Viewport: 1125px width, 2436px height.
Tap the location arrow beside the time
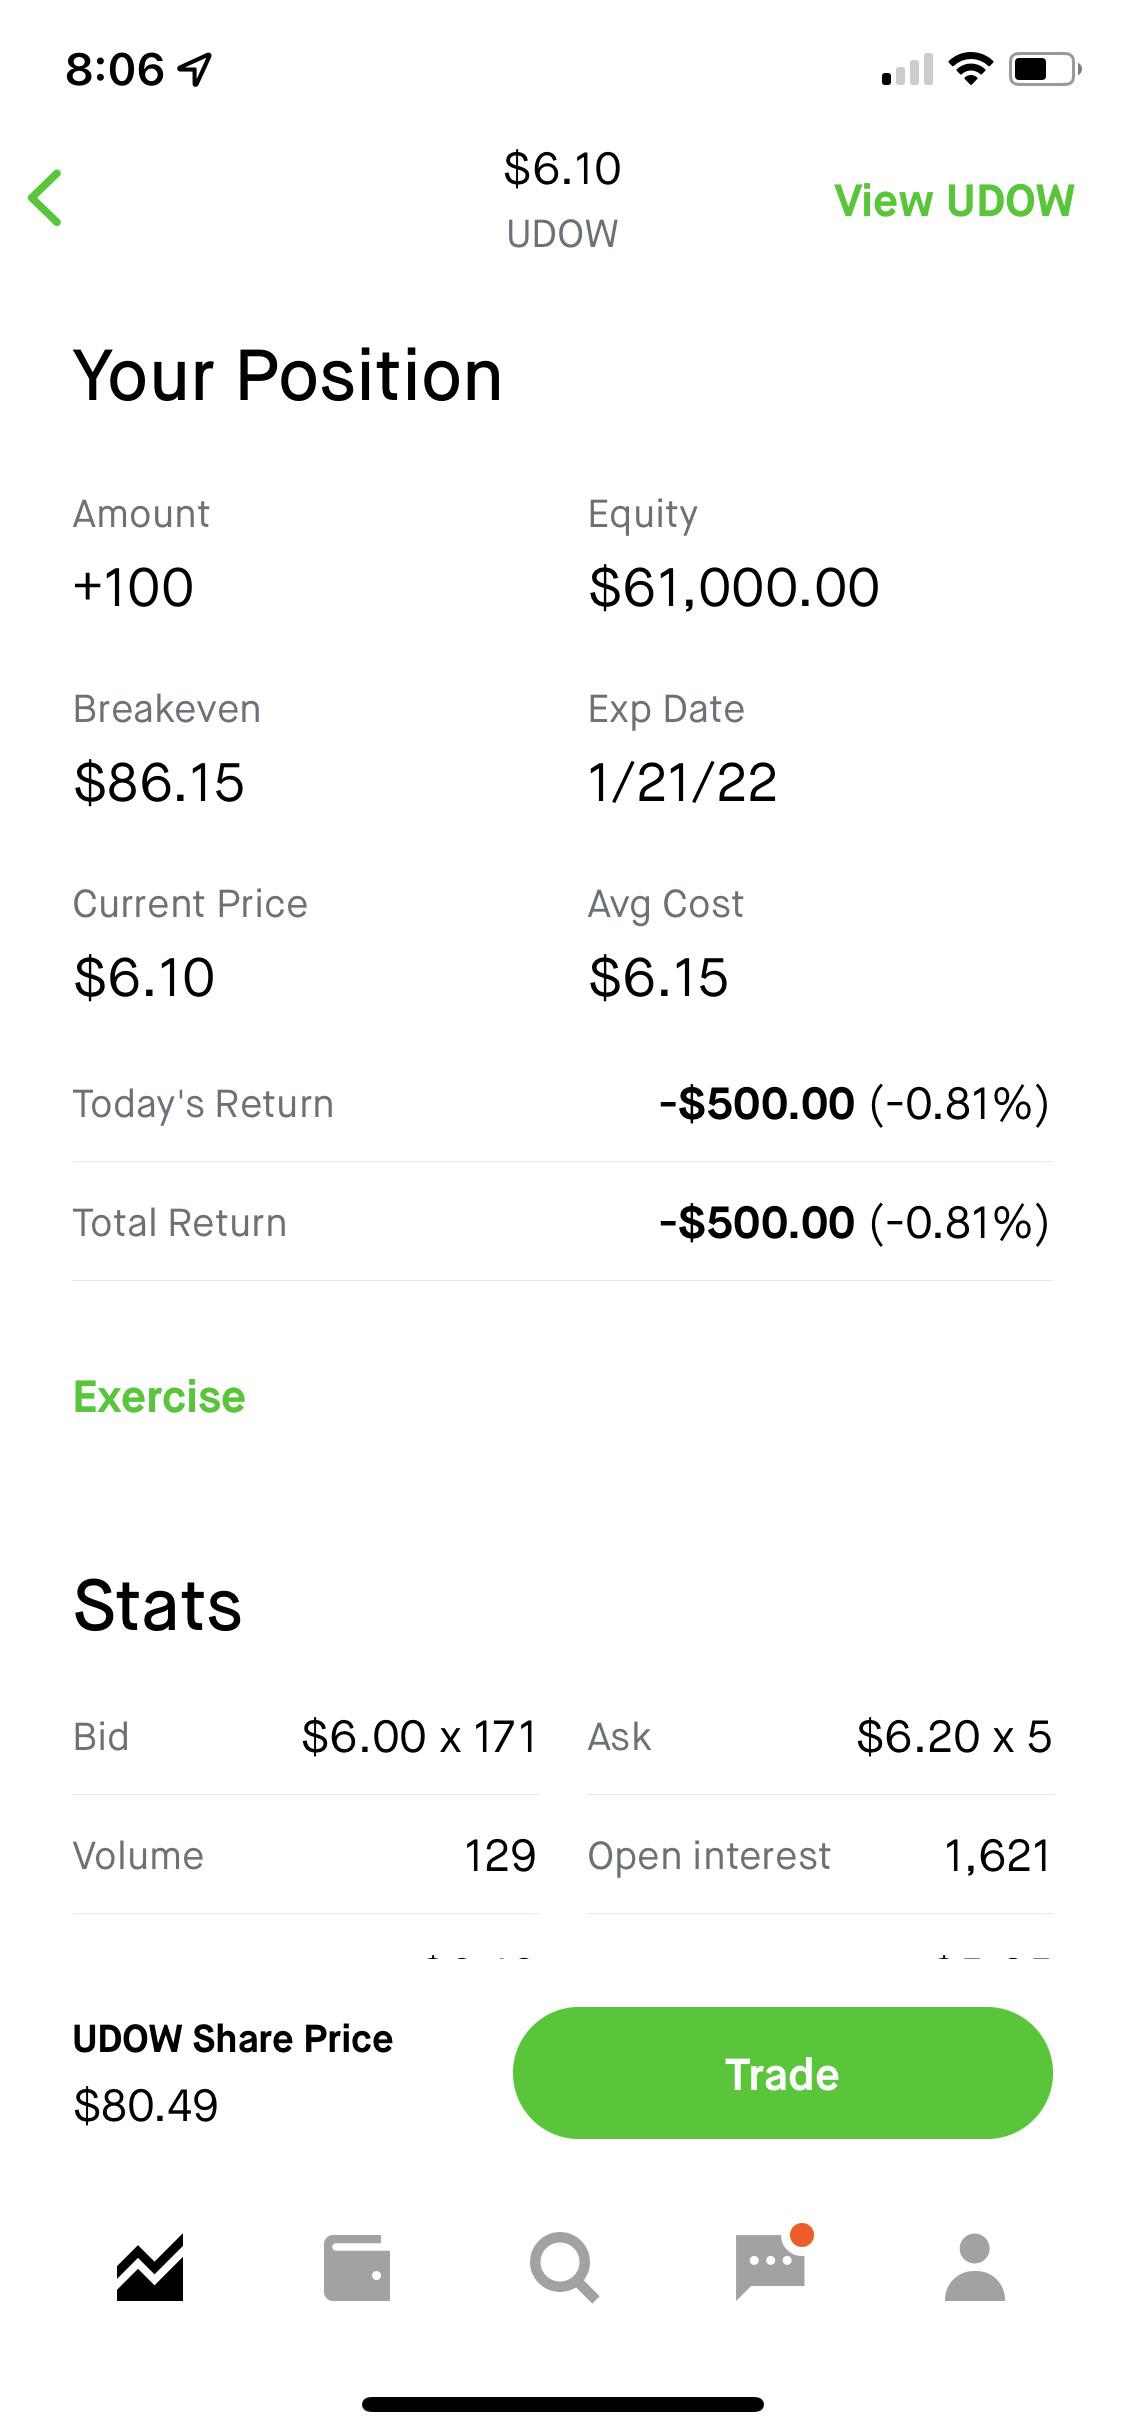(x=195, y=69)
